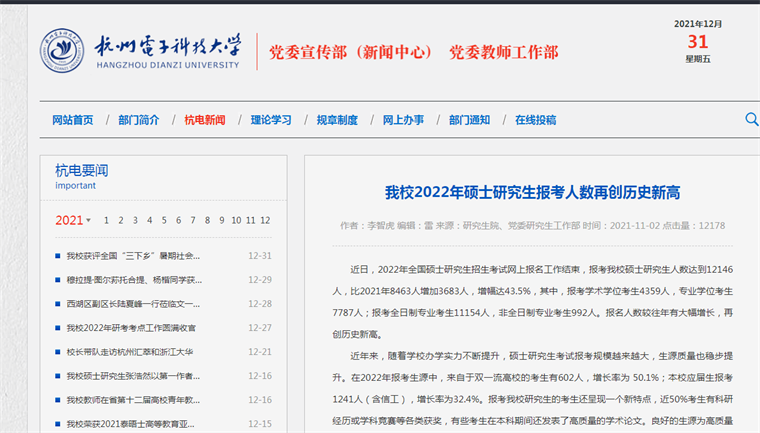760x433 pixels.
Task: Select 杭电新闻 navigation item
Action: pos(205,120)
